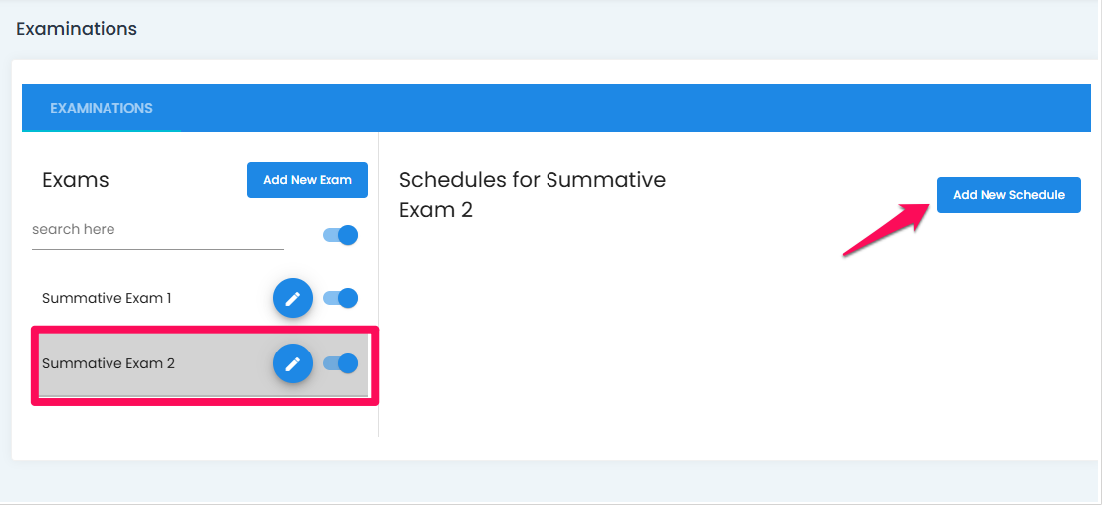Click the light-blue page background below the card
The image size is (1102, 505).
point(551,482)
